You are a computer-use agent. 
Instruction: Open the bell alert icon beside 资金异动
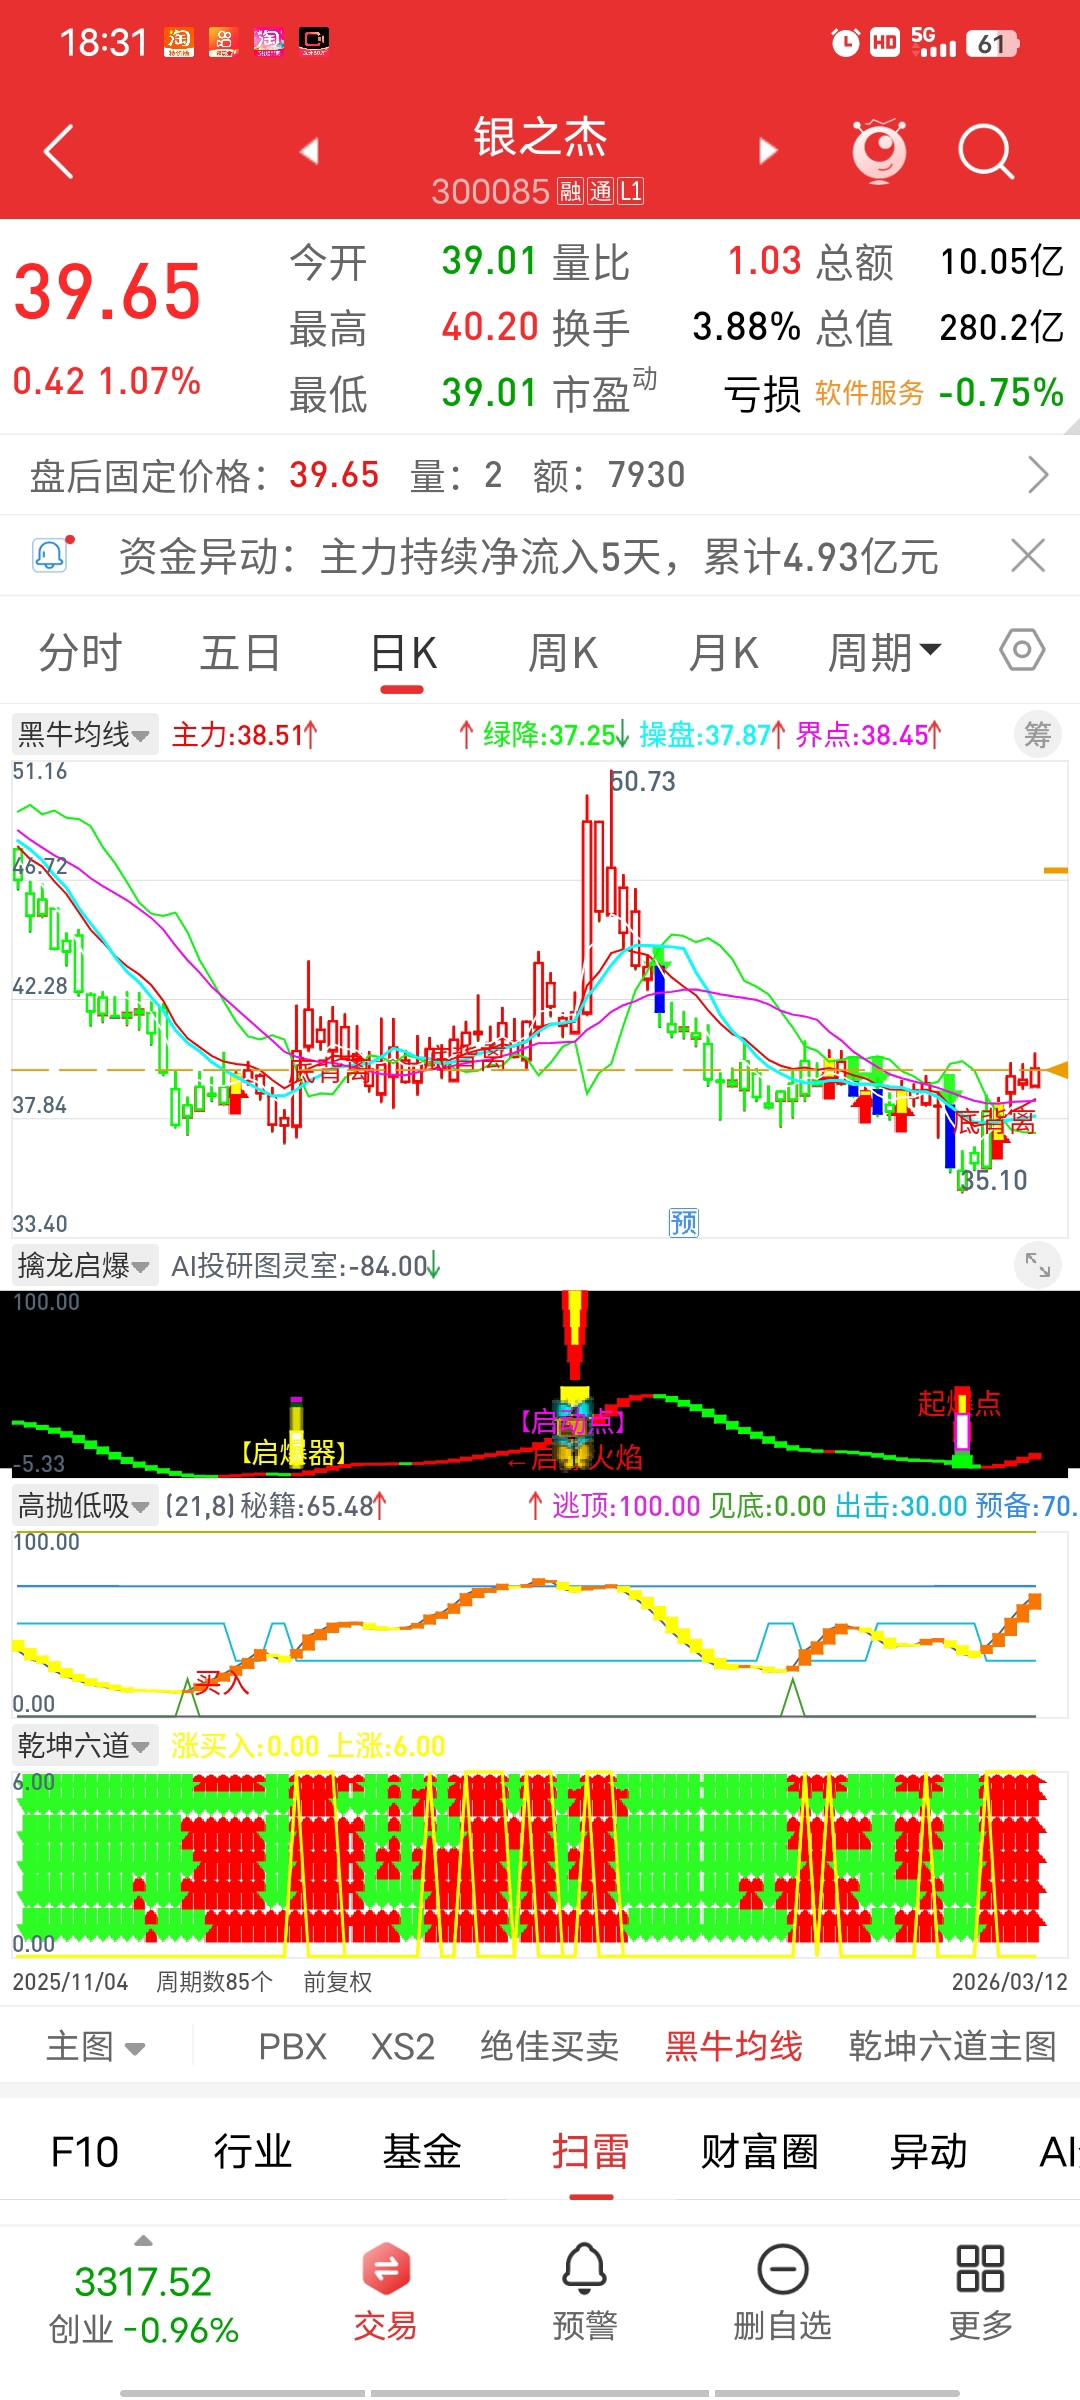coord(51,555)
